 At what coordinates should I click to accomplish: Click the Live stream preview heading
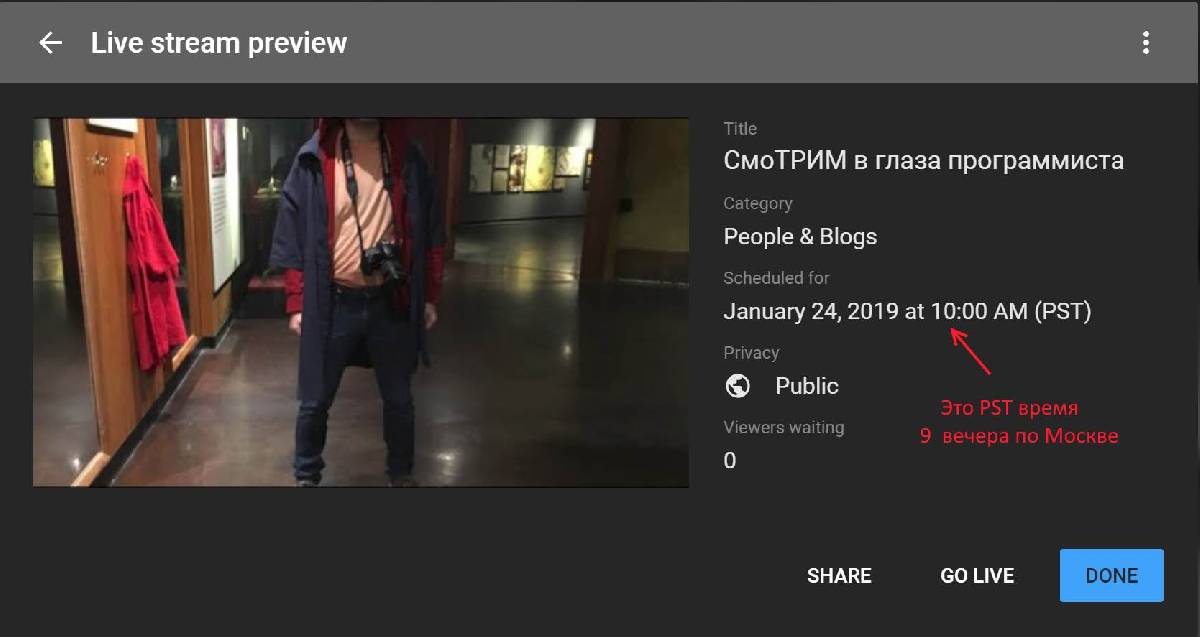tap(219, 43)
